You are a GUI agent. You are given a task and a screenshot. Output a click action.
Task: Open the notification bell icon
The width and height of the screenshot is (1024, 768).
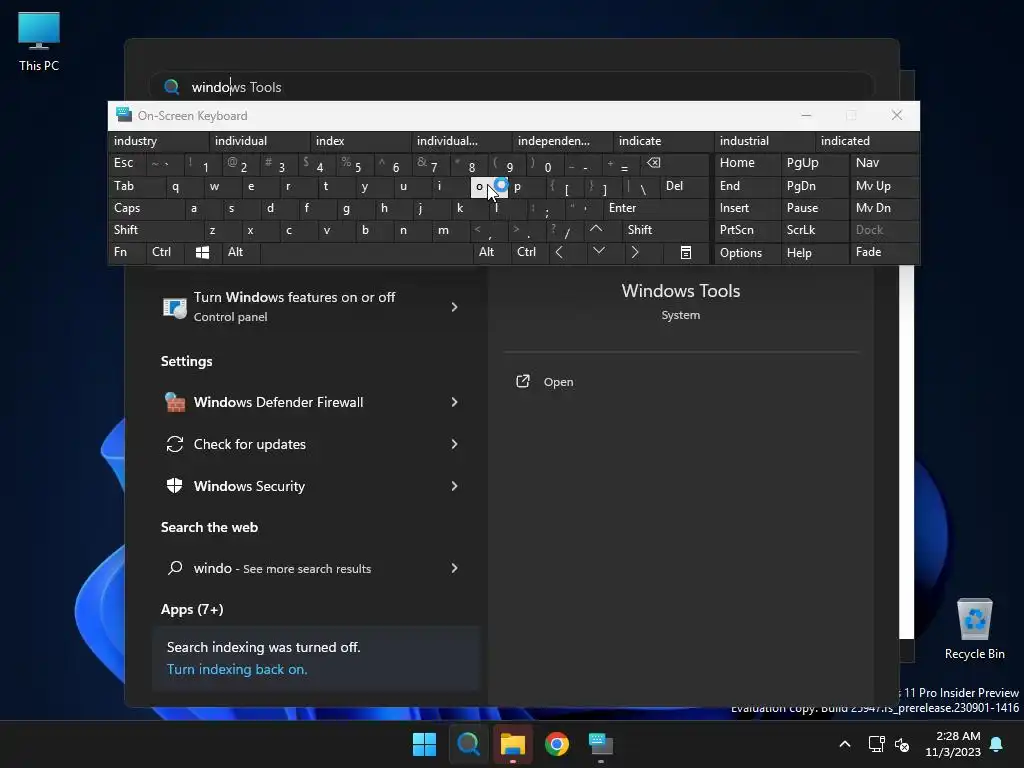coord(996,744)
